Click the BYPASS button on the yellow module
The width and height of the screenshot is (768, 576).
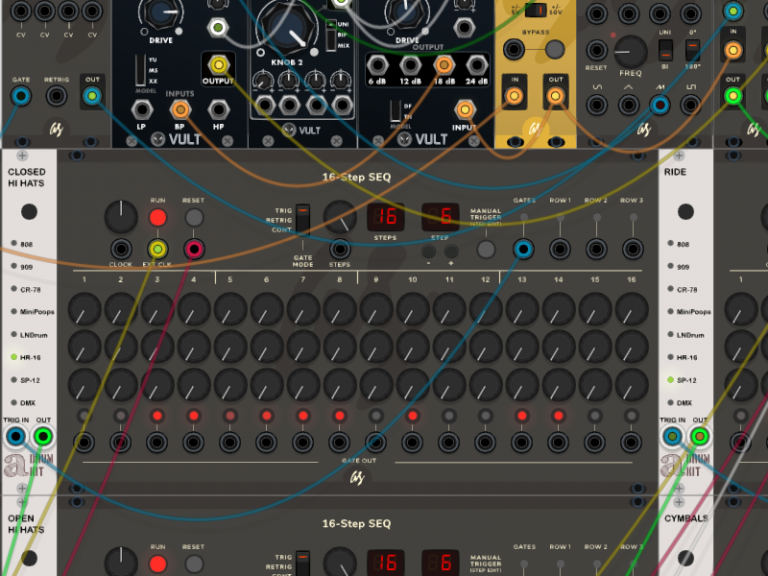pos(554,49)
